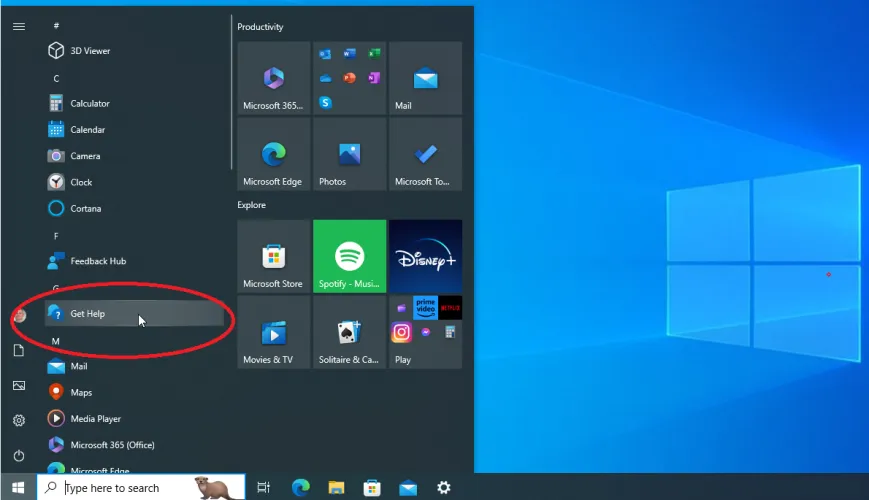Screen dimensions: 869x500
Task: Open File Explorer from the taskbar
Action: pyautogui.click(x=336, y=488)
